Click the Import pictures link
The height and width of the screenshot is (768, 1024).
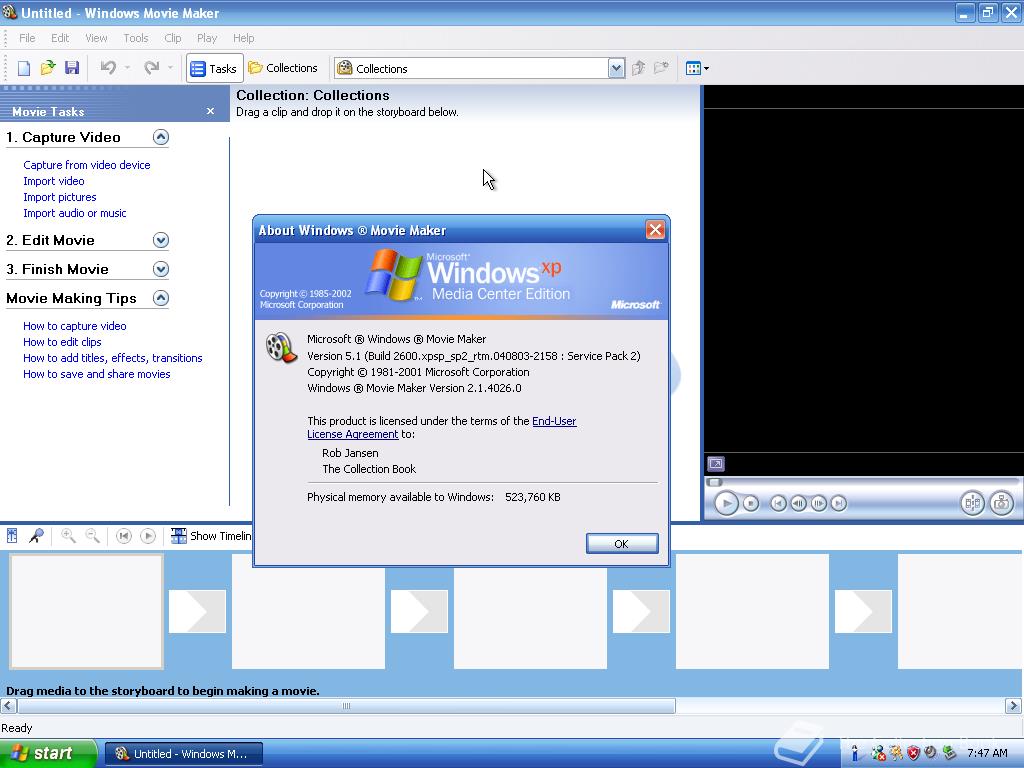59,197
